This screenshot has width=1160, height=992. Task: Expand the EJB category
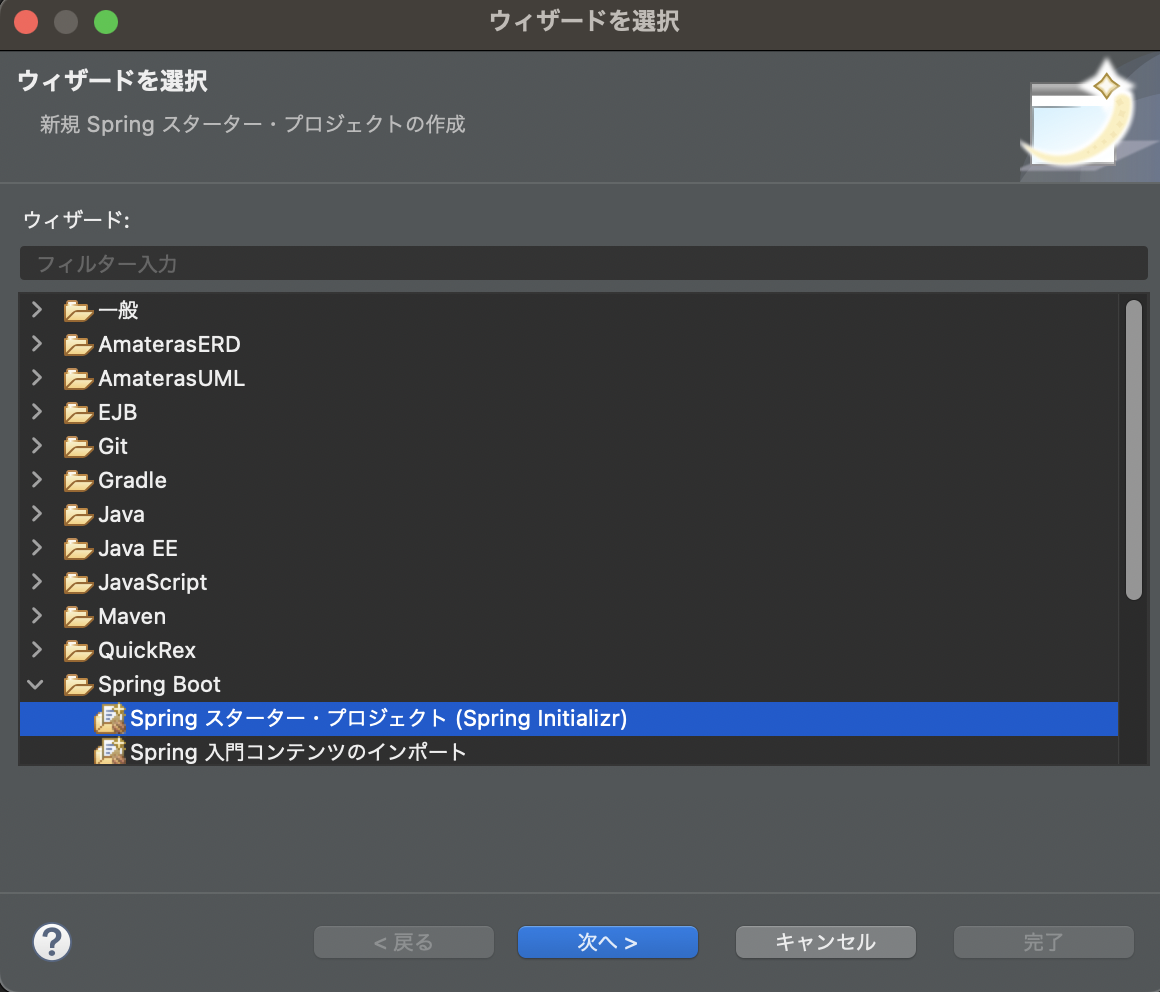pyautogui.click(x=36, y=412)
